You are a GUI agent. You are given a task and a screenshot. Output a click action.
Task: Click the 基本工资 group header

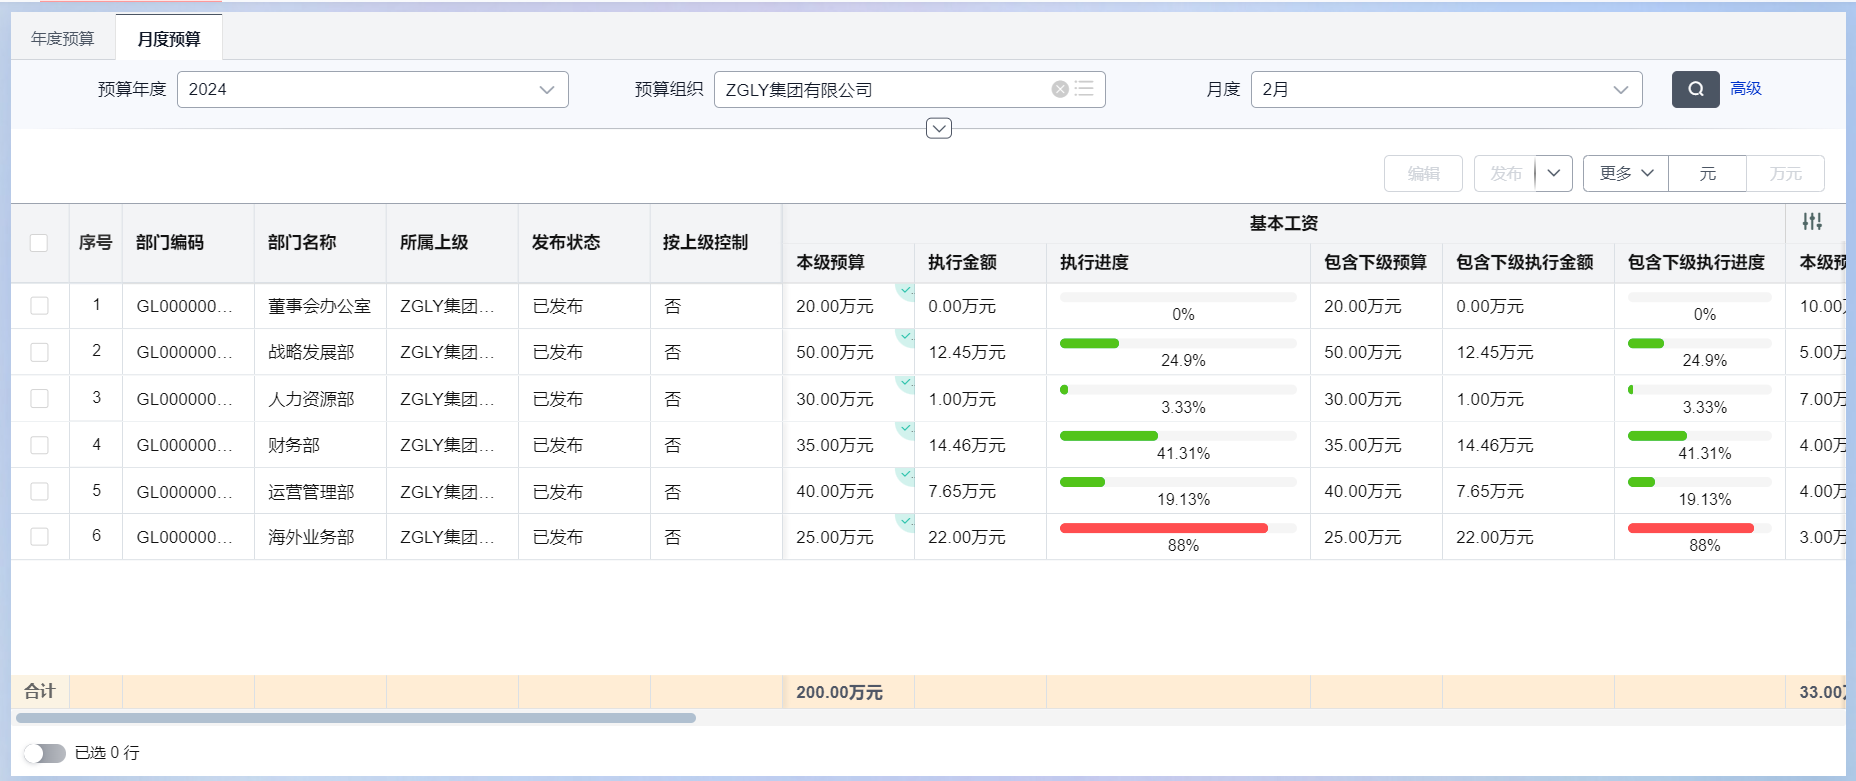[x=1283, y=223]
